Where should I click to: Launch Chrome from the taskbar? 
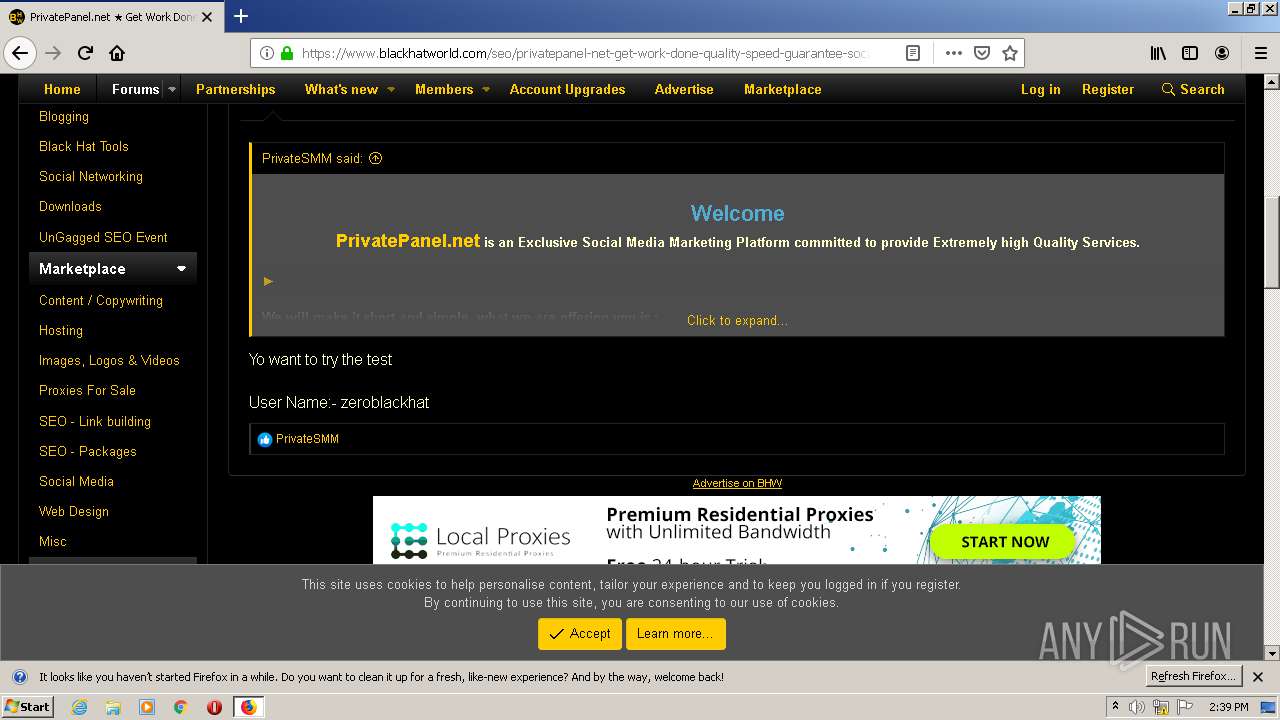[180, 707]
